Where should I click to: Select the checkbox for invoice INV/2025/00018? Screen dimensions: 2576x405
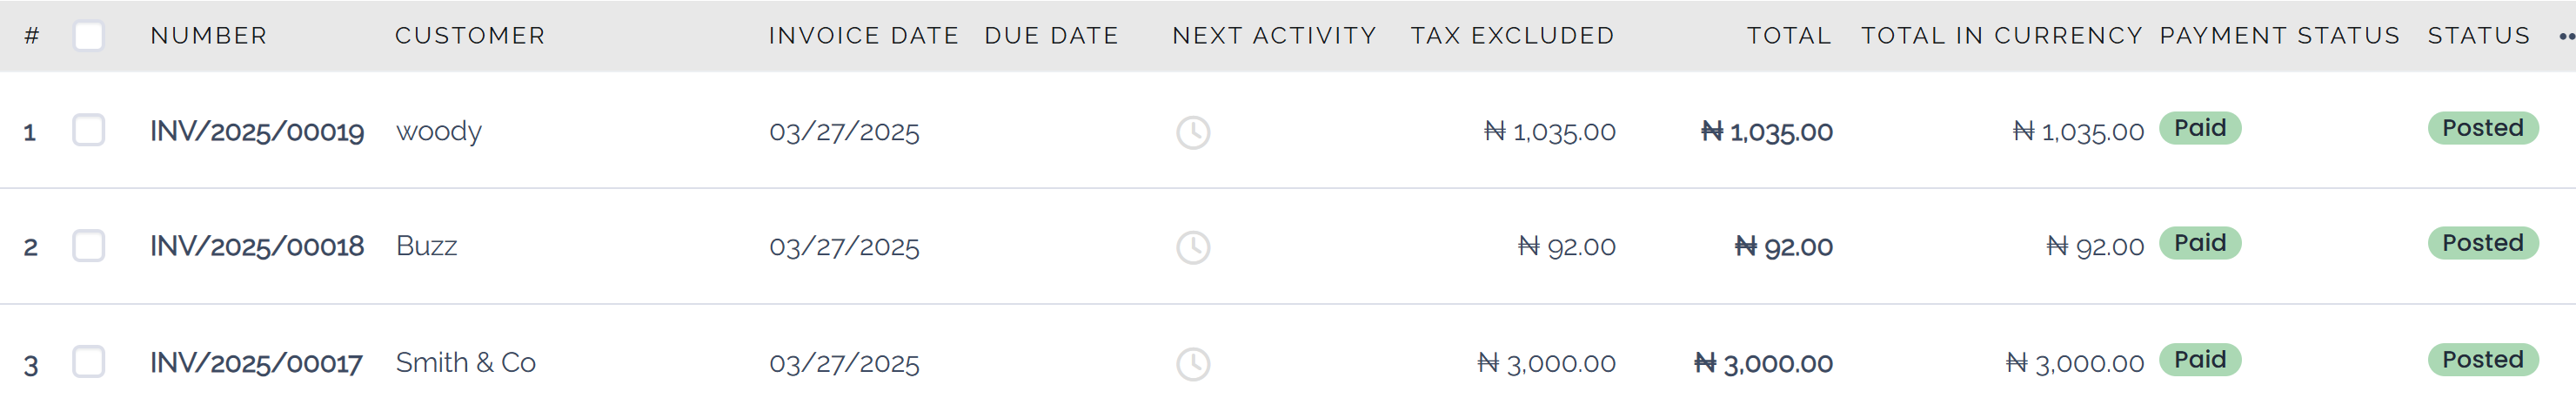pyautogui.click(x=89, y=245)
